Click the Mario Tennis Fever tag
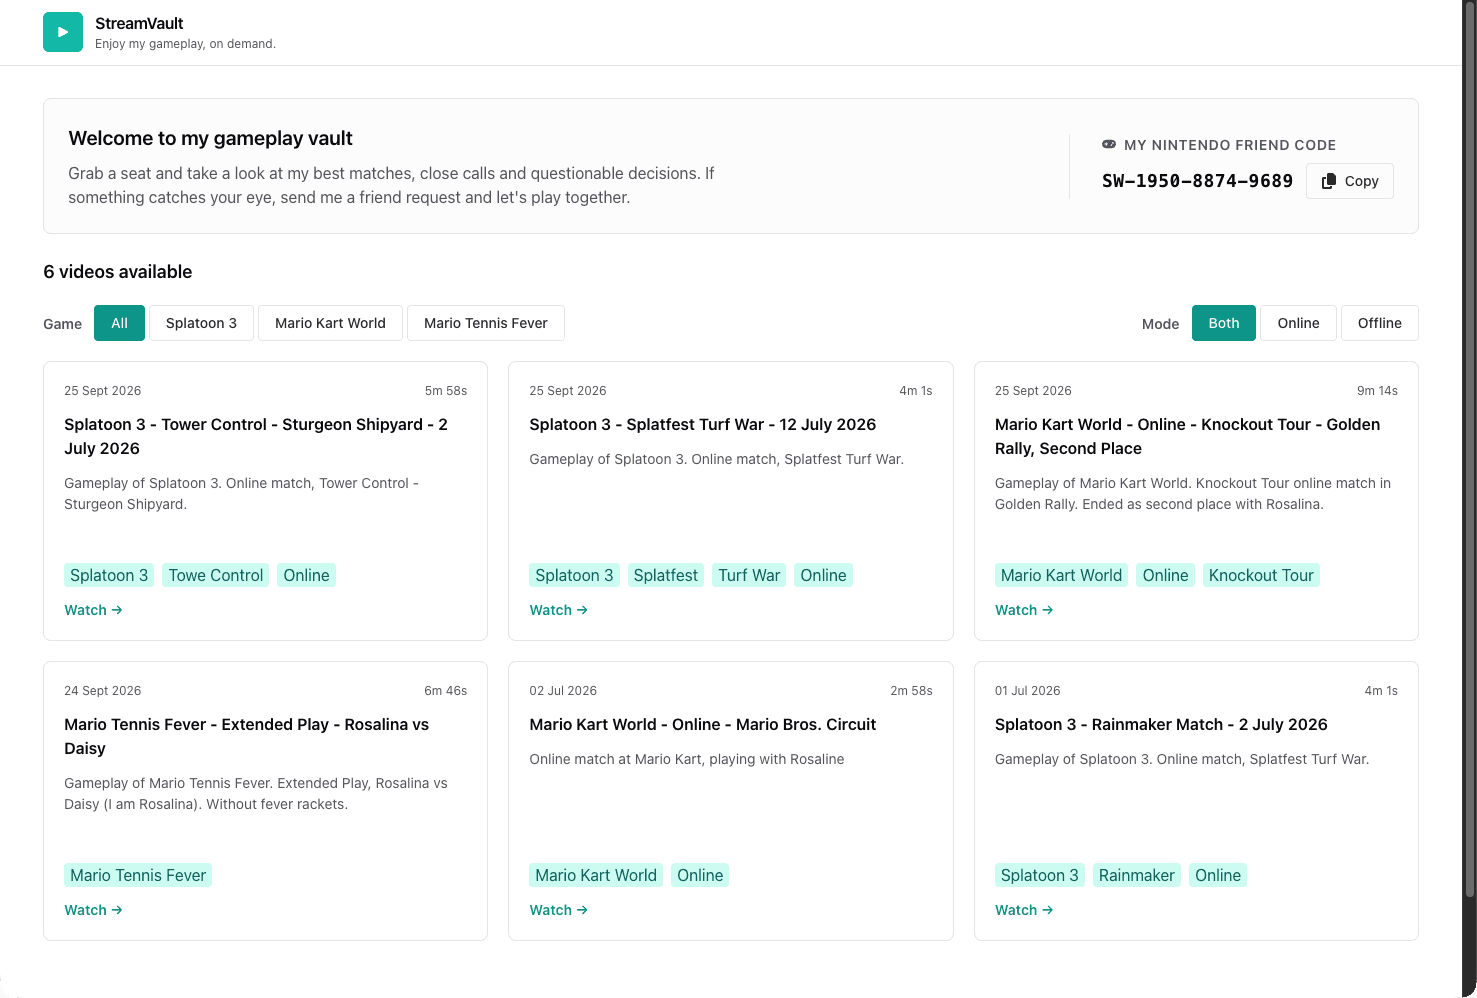 point(138,875)
